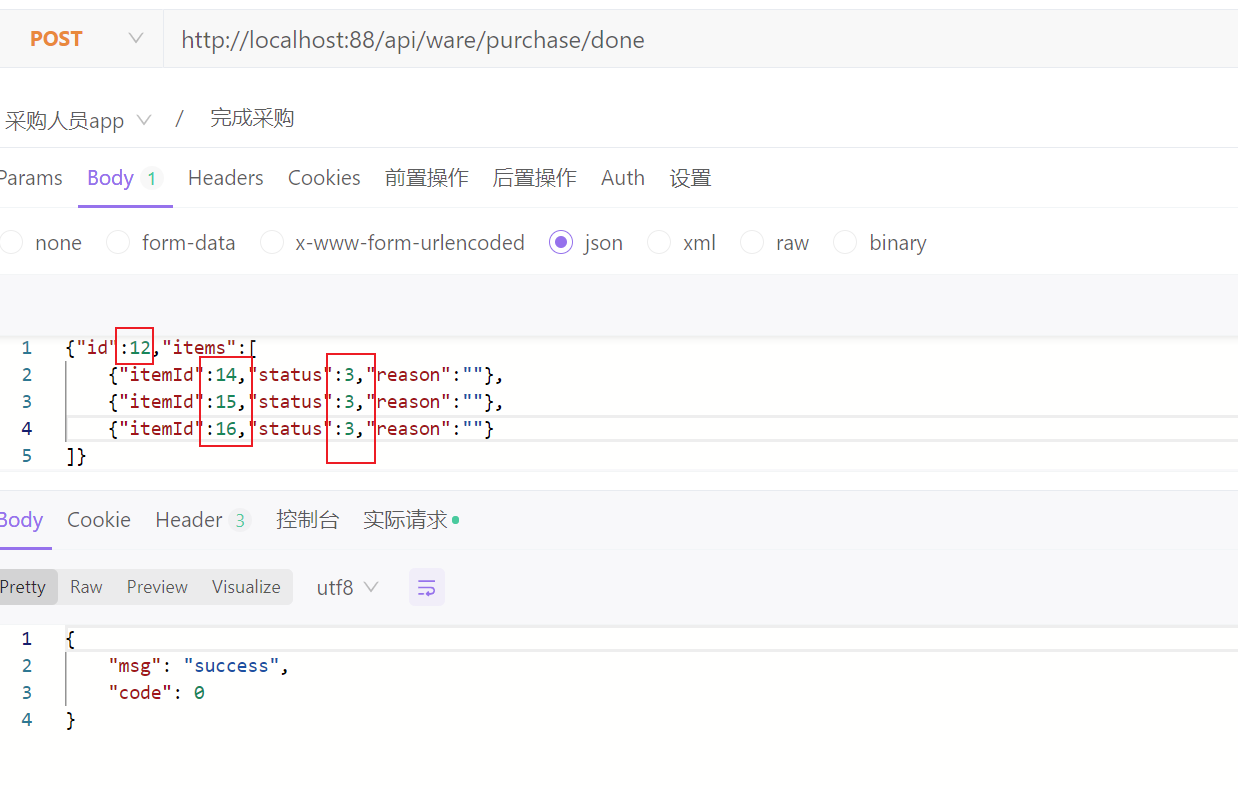Click the opening brace on response line 1
This screenshot has width=1238, height=789.
(70, 639)
